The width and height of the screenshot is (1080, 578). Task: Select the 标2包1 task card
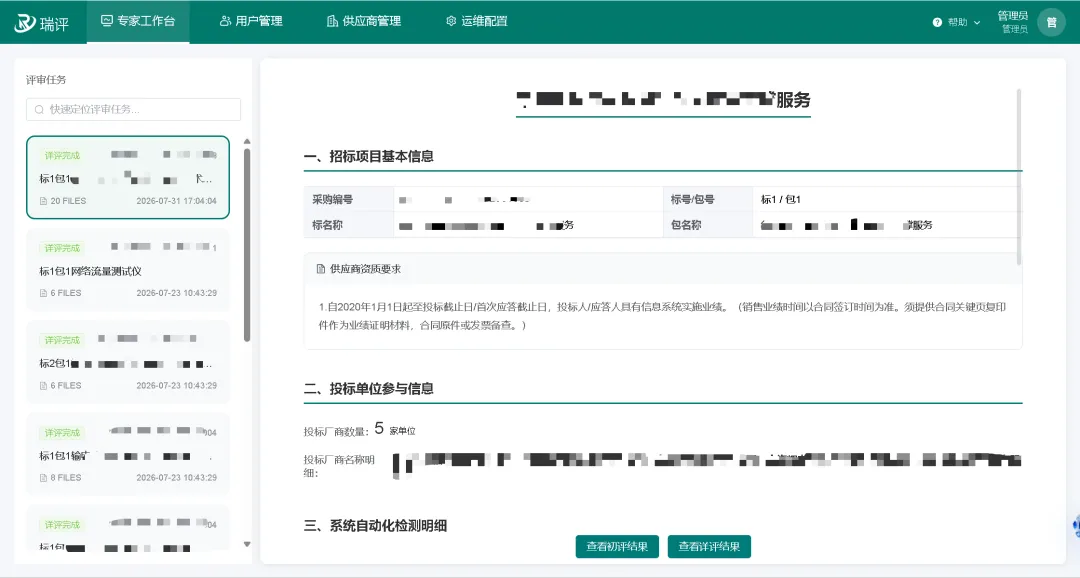click(128, 362)
